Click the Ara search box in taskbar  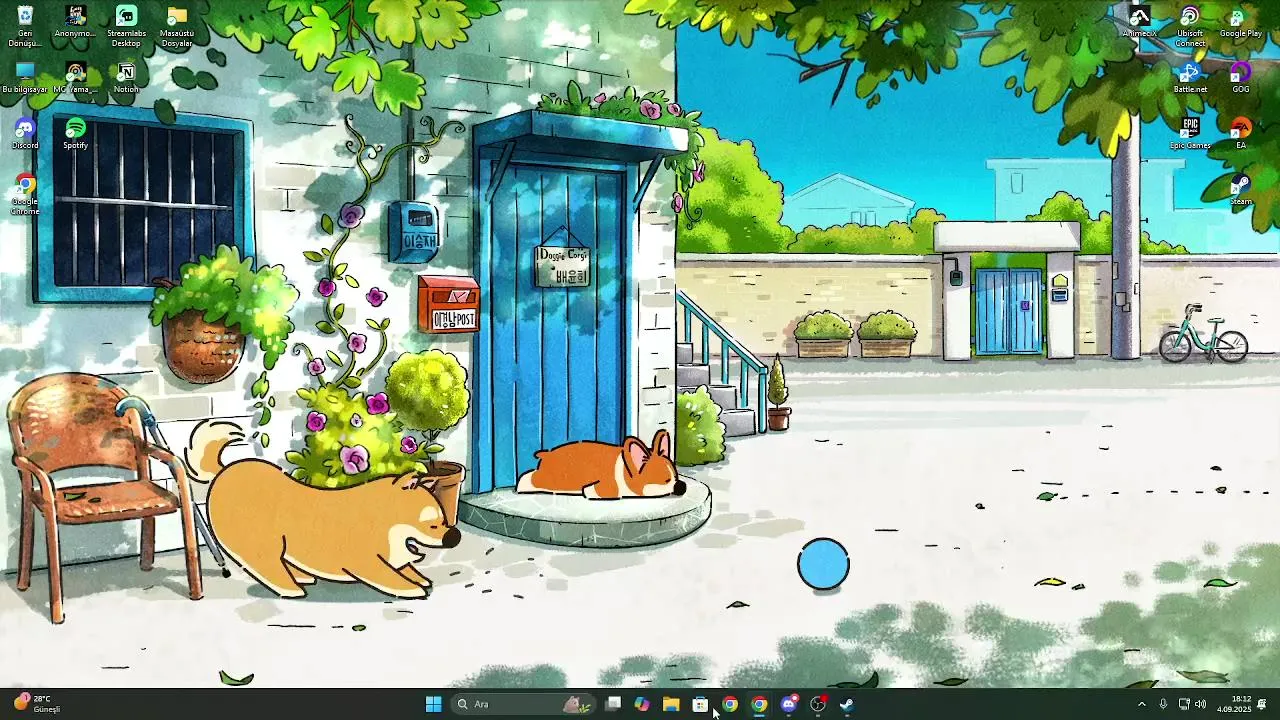point(523,704)
